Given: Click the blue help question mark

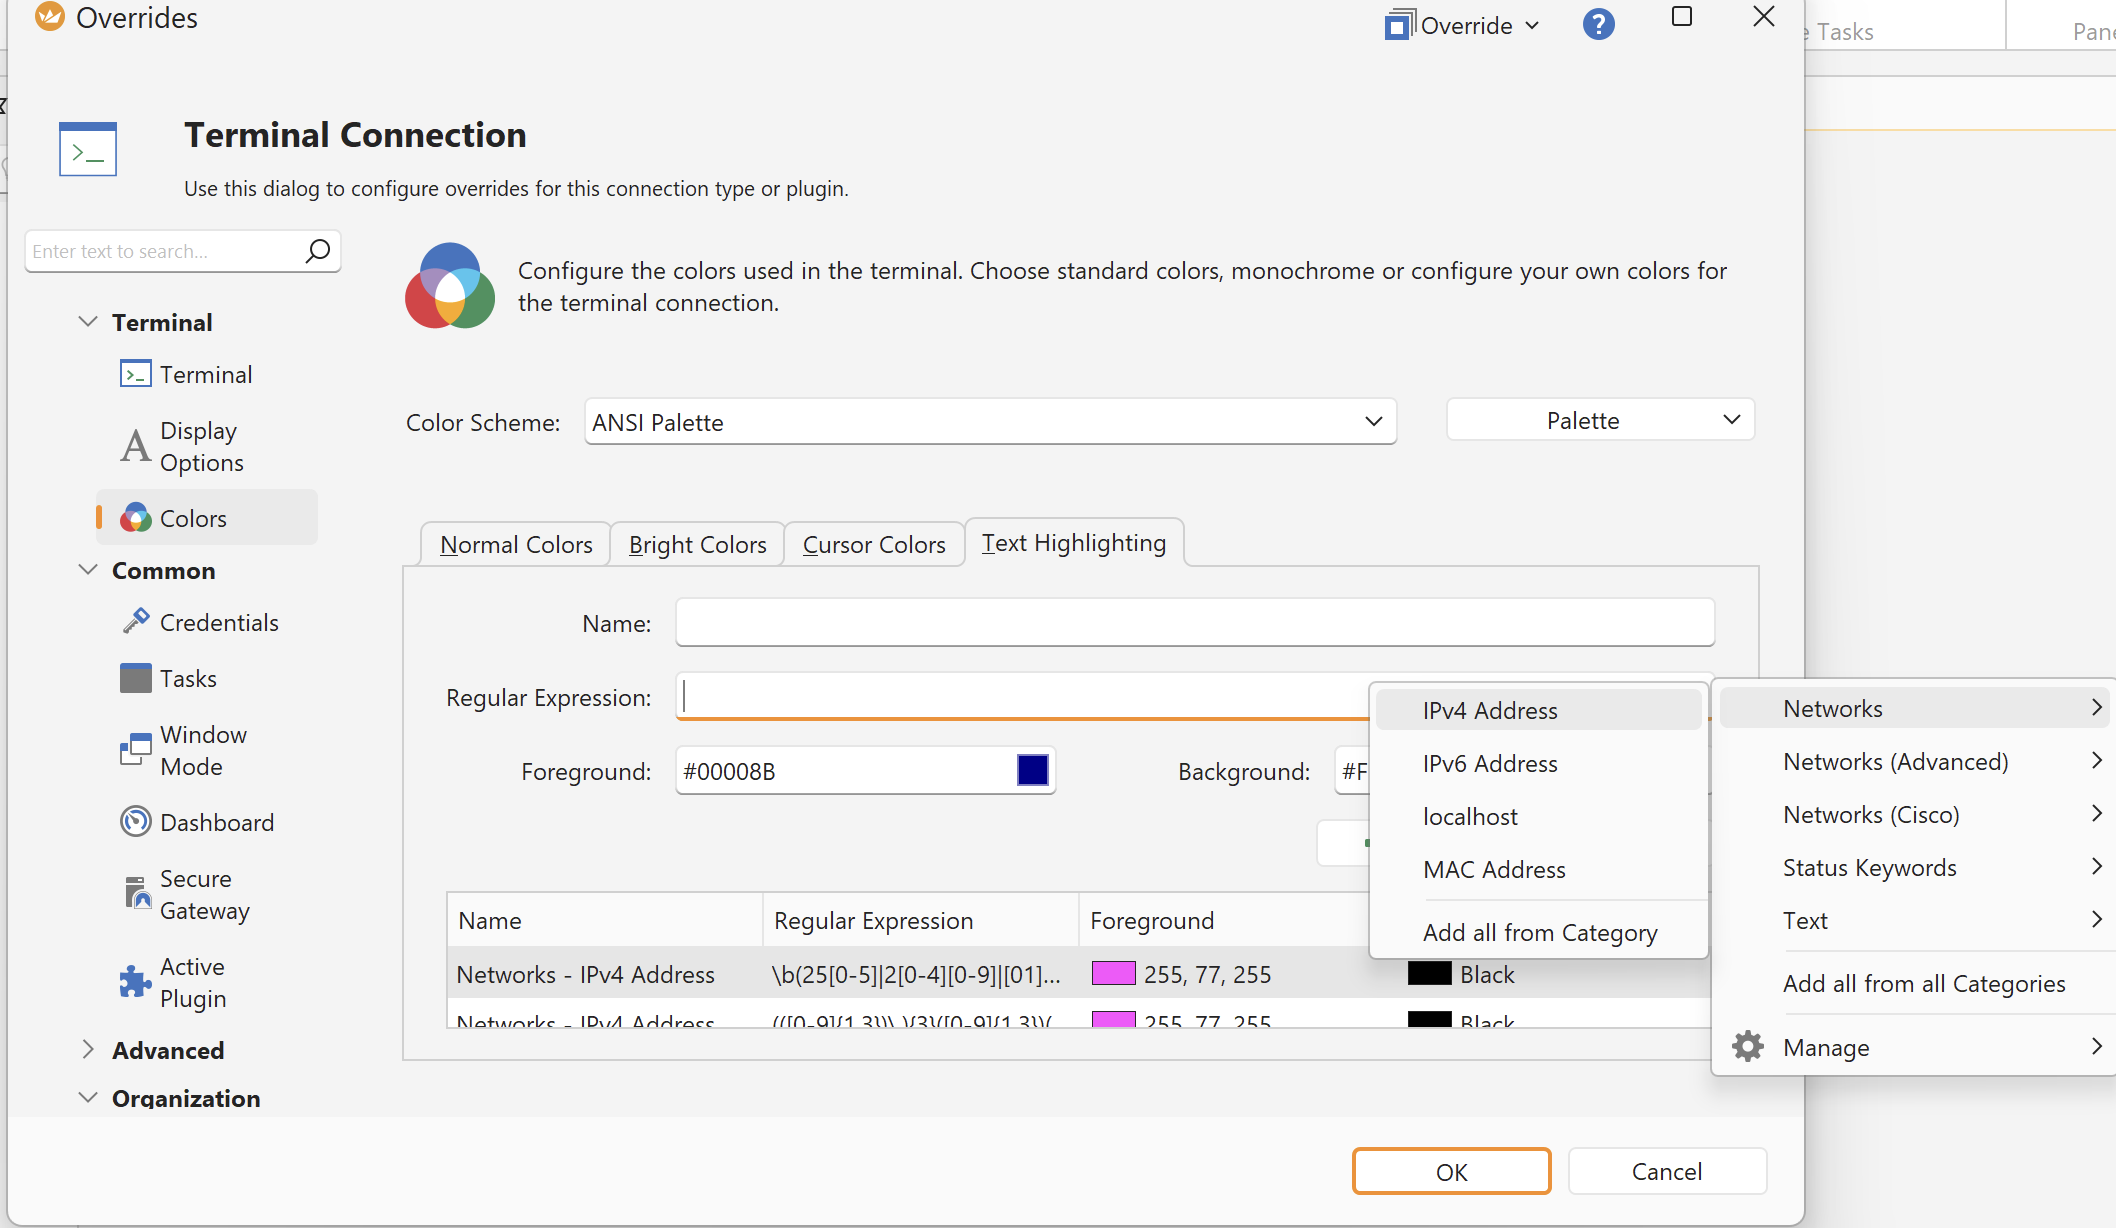Looking at the screenshot, I should coord(1598,24).
